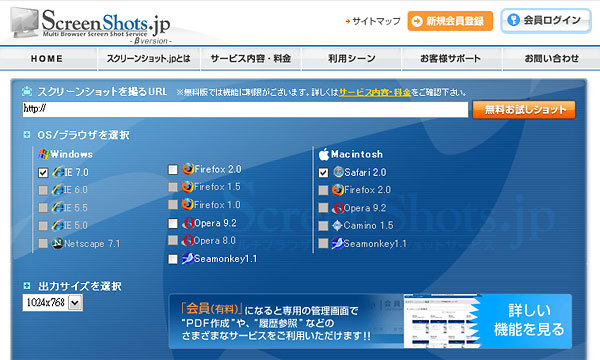Image resolution: width=600 pixels, height=360 pixels.
Task: Click the Macintosh Seamonkey1.1 icon
Action: point(338,243)
